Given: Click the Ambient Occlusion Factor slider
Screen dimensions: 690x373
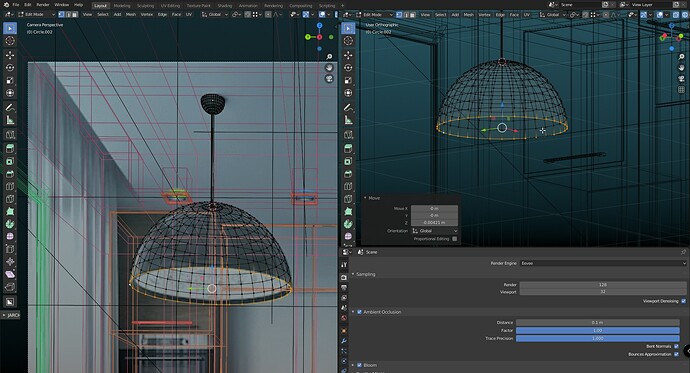Looking at the screenshot, I should (x=598, y=330).
